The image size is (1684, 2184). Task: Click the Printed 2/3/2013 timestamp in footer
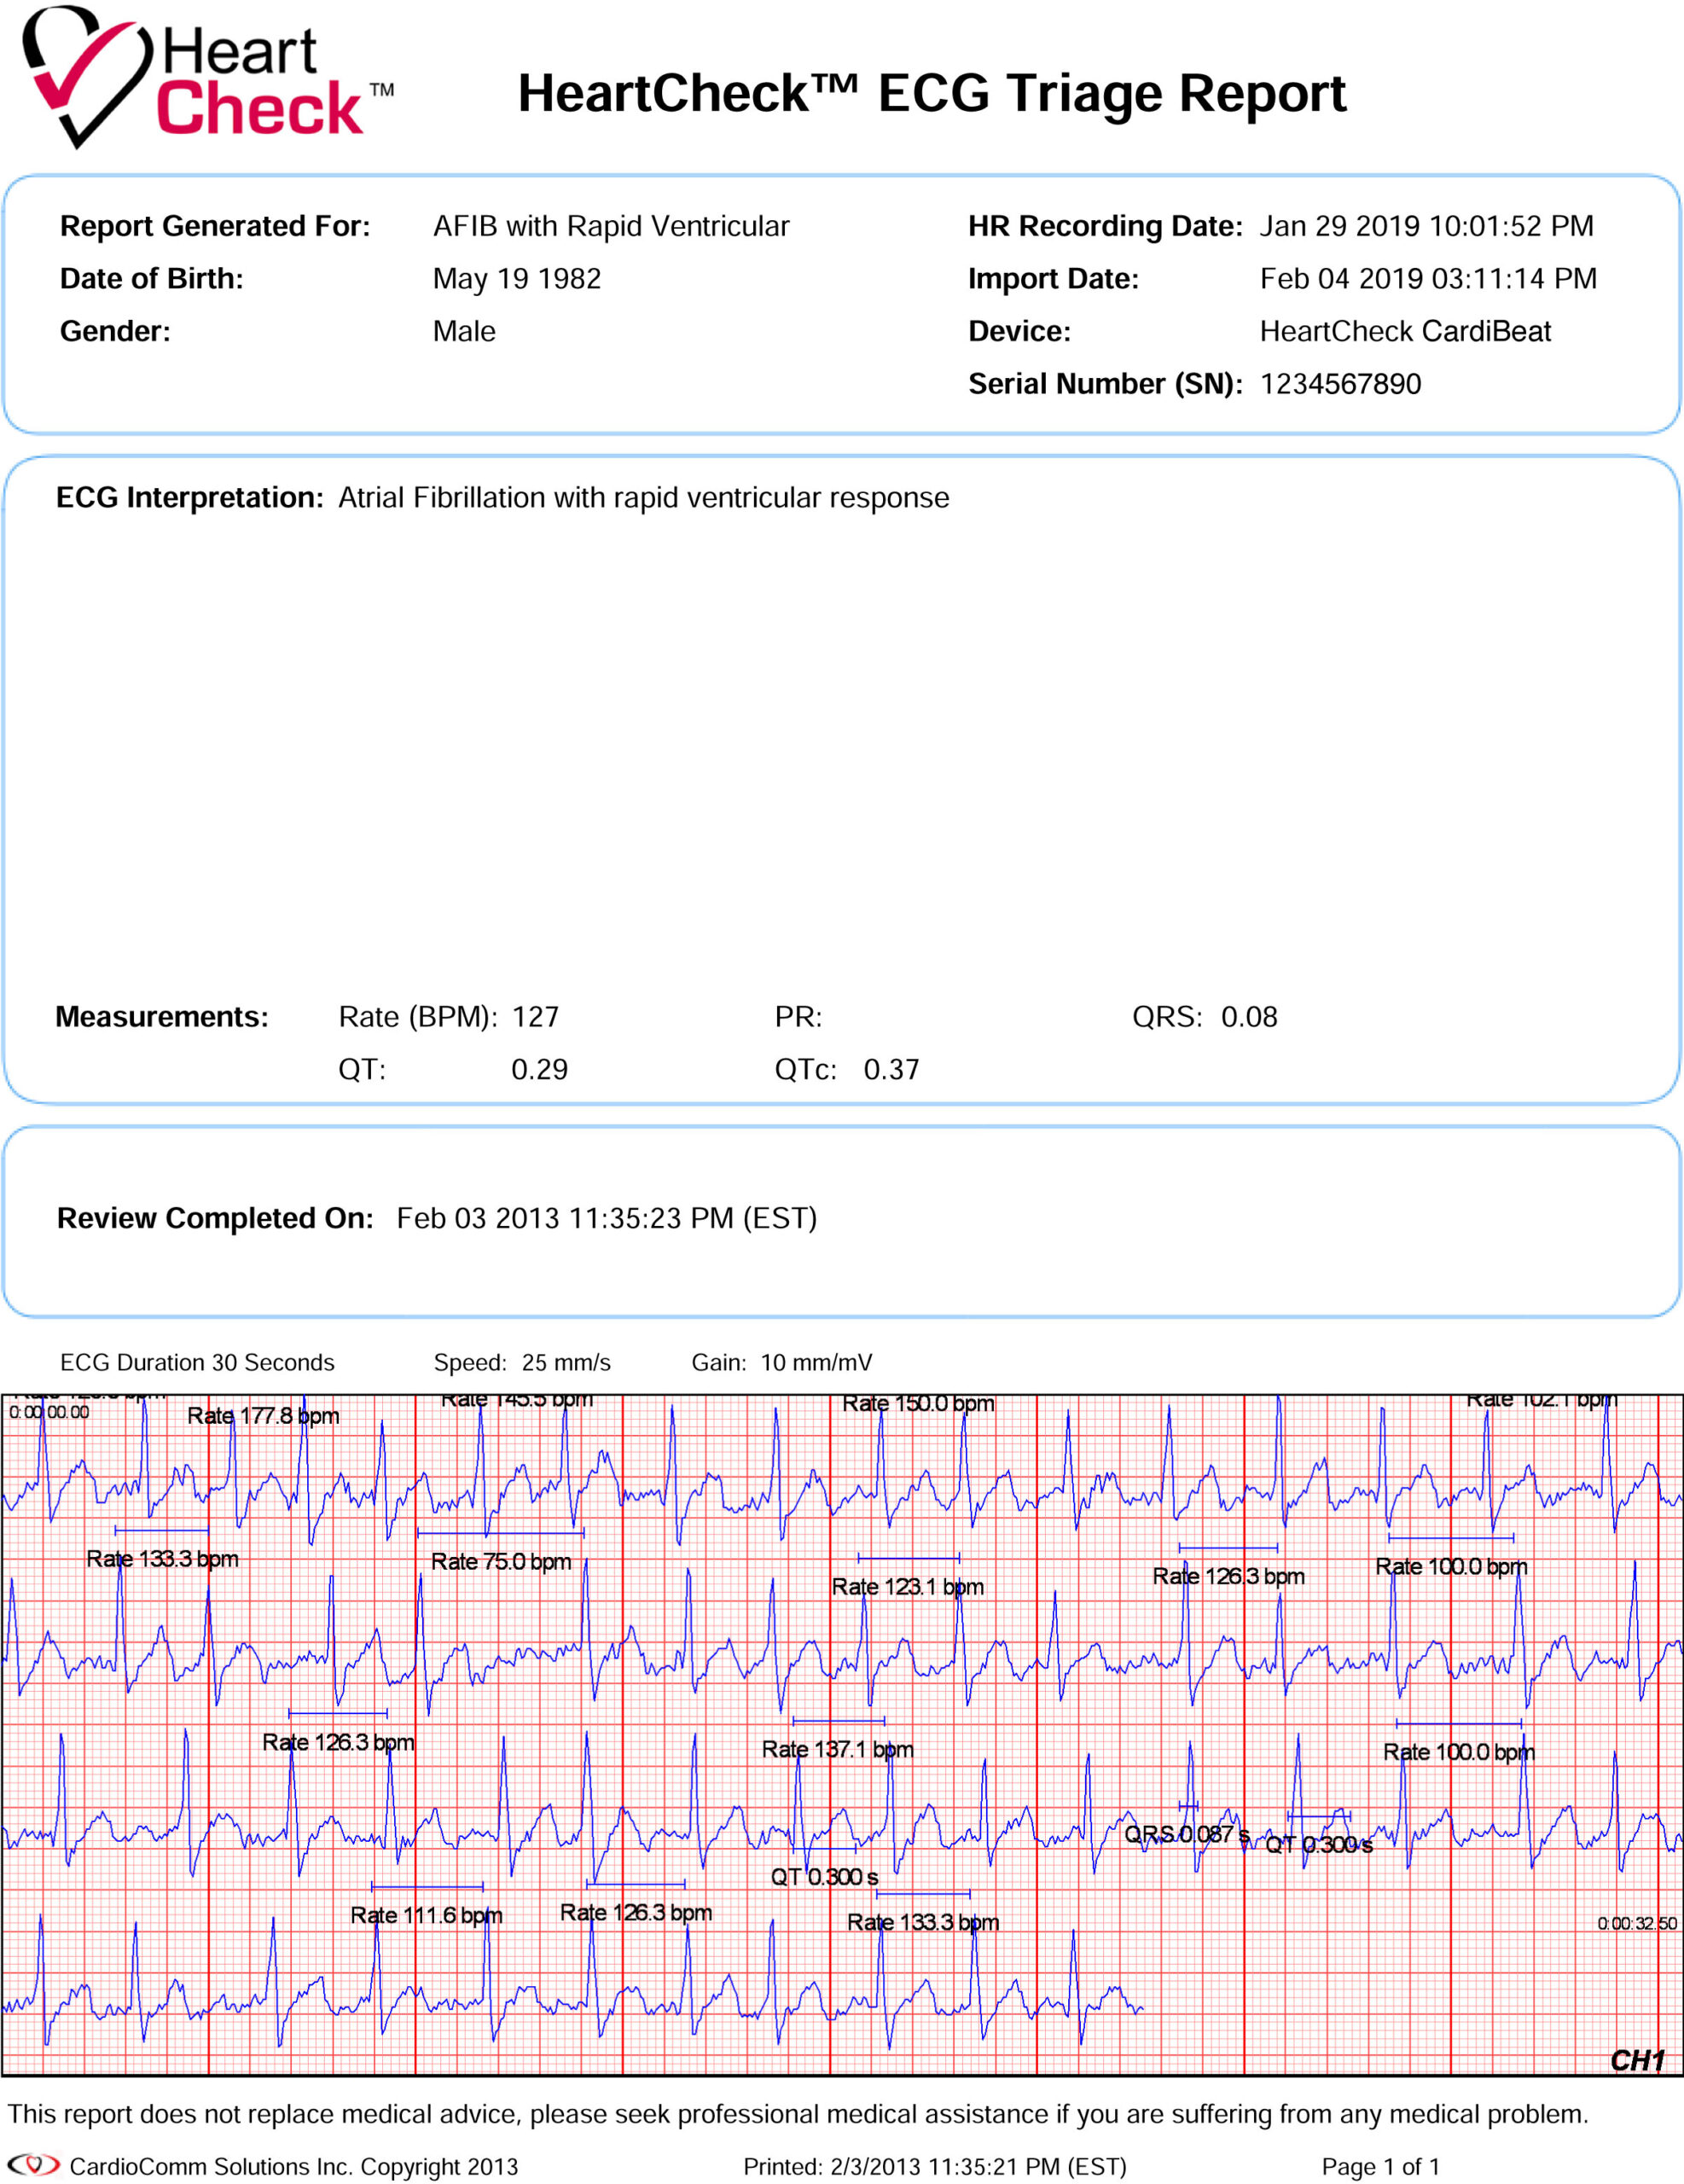click(935, 2166)
